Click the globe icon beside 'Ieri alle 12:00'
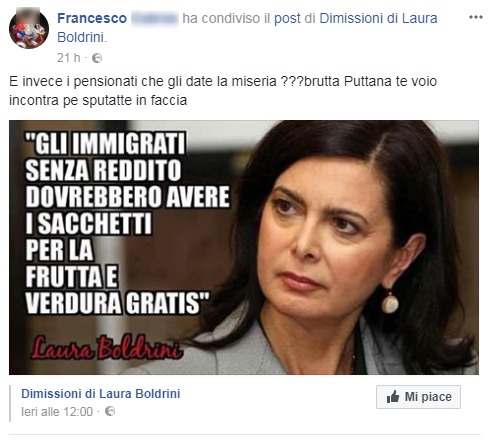Screen dimensions: 492x441 (x=110, y=411)
